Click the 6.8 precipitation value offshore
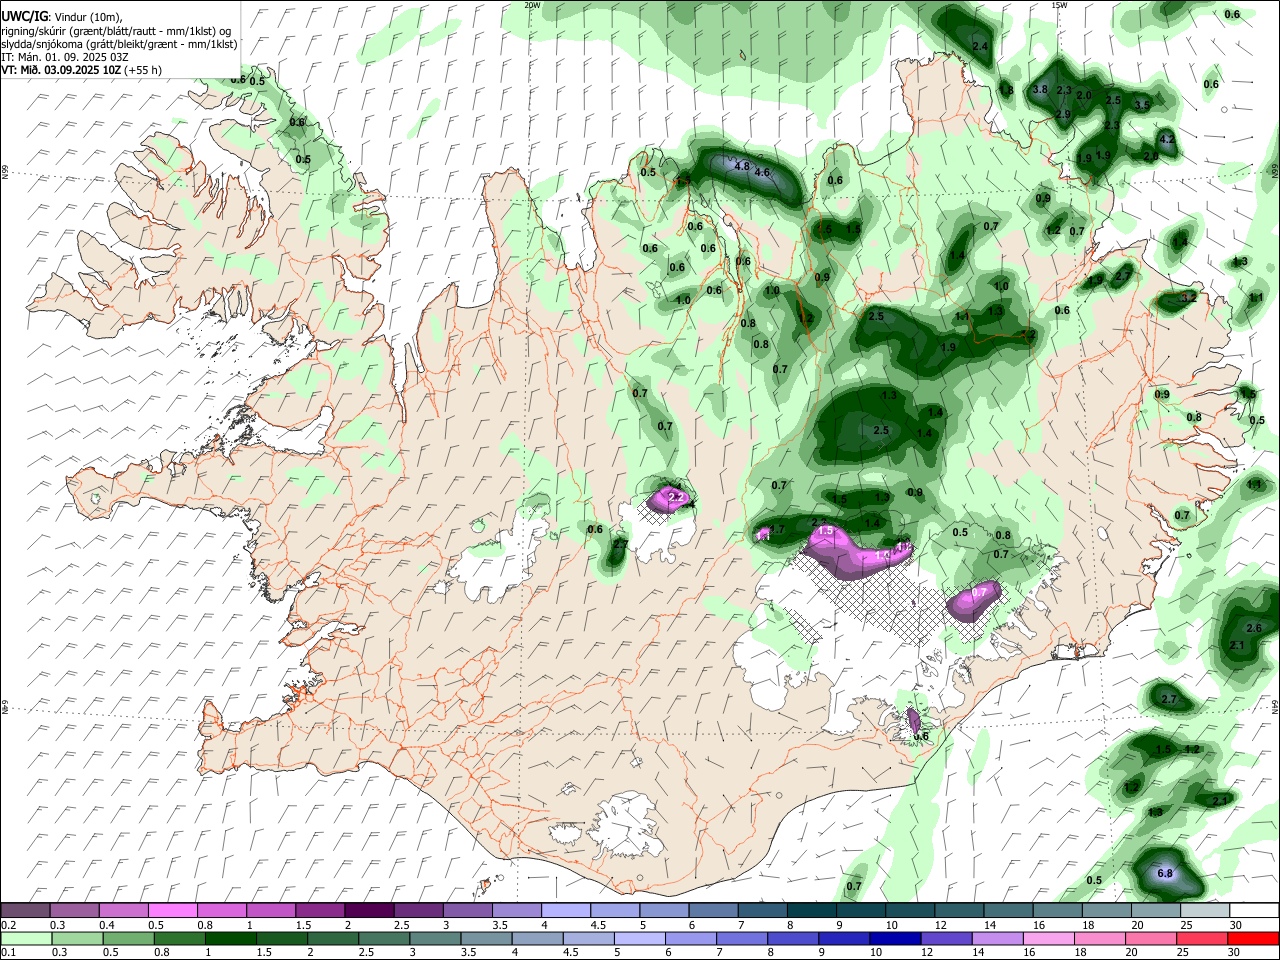The image size is (1280, 960). 1165,873
